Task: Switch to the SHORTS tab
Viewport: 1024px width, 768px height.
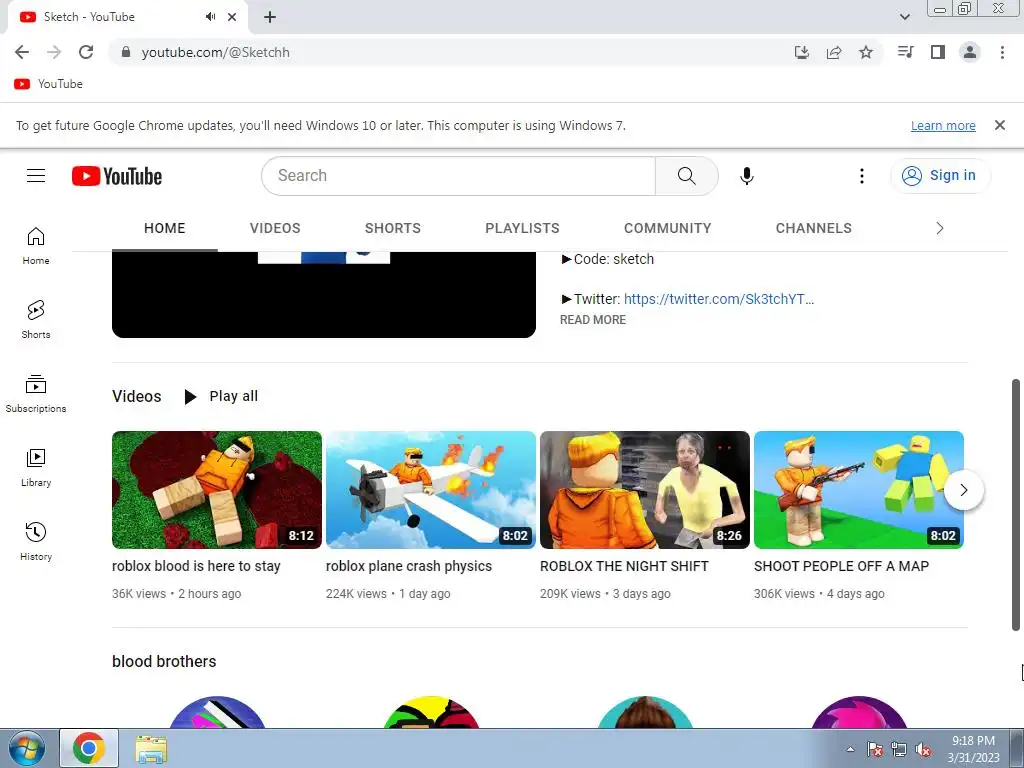Action: [x=392, y=228]
